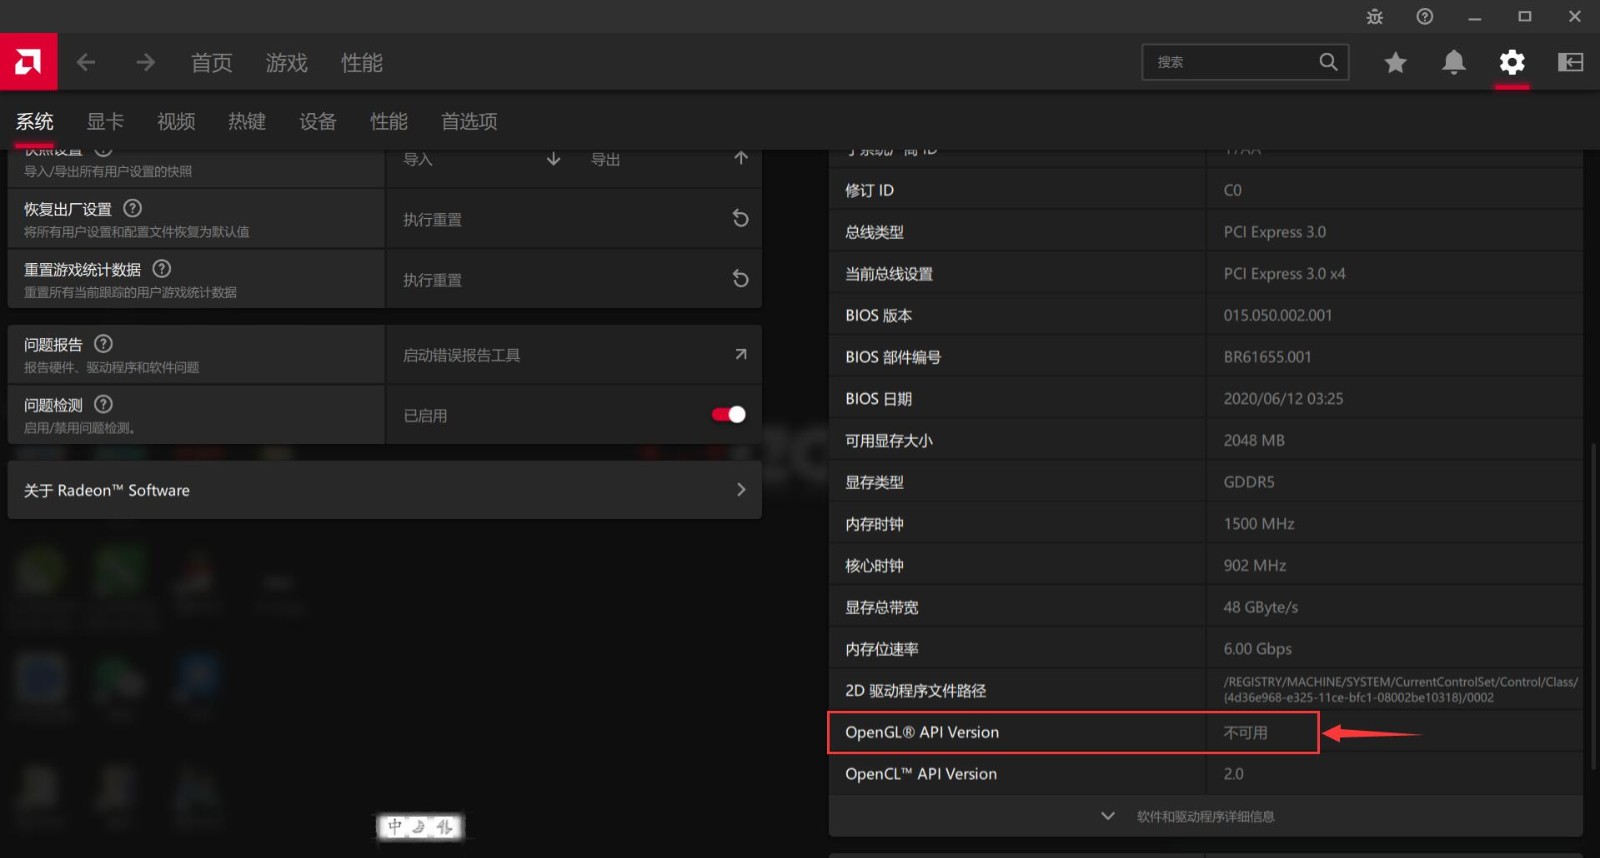Expand 关于 Radeon Software chevron
The height and width of the screenshot is (858, 1600).
[740, 489]
